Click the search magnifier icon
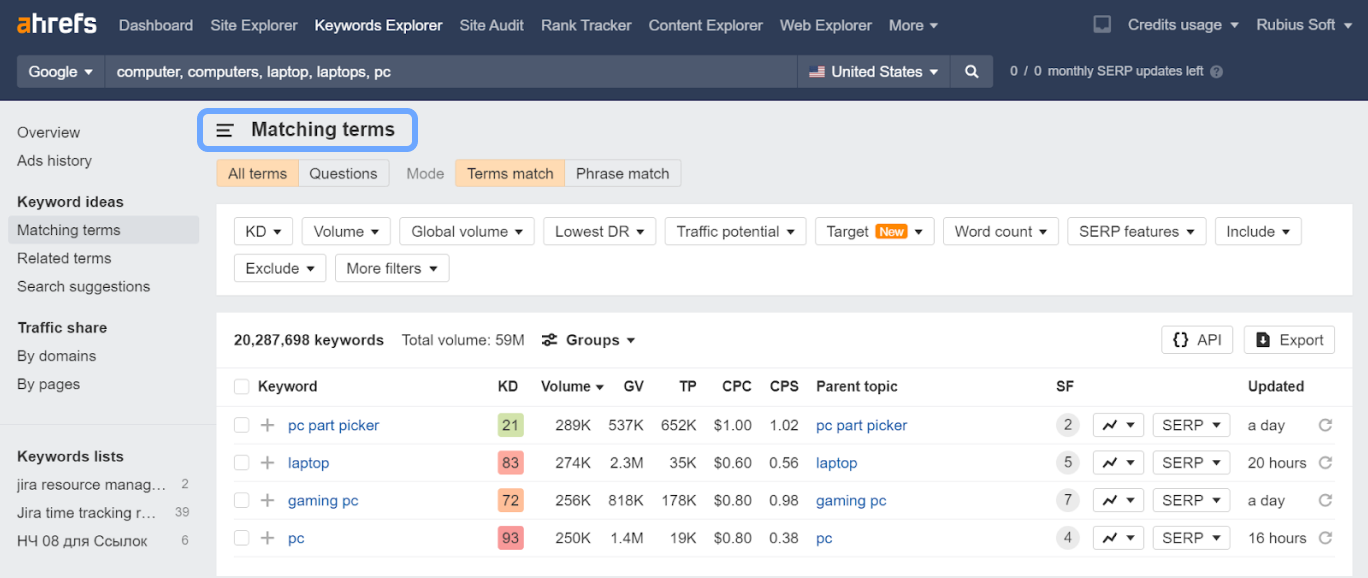The image size is (1368, 578). click(x=971, y=72)
